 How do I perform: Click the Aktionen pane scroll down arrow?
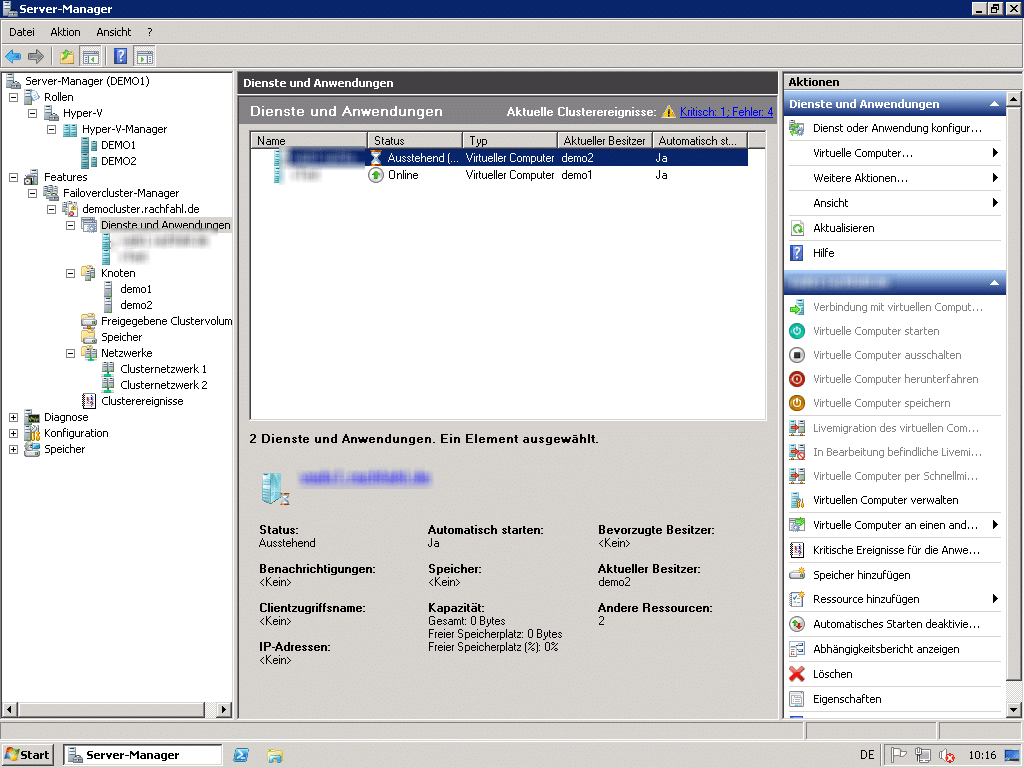(x=1014, y=710)
